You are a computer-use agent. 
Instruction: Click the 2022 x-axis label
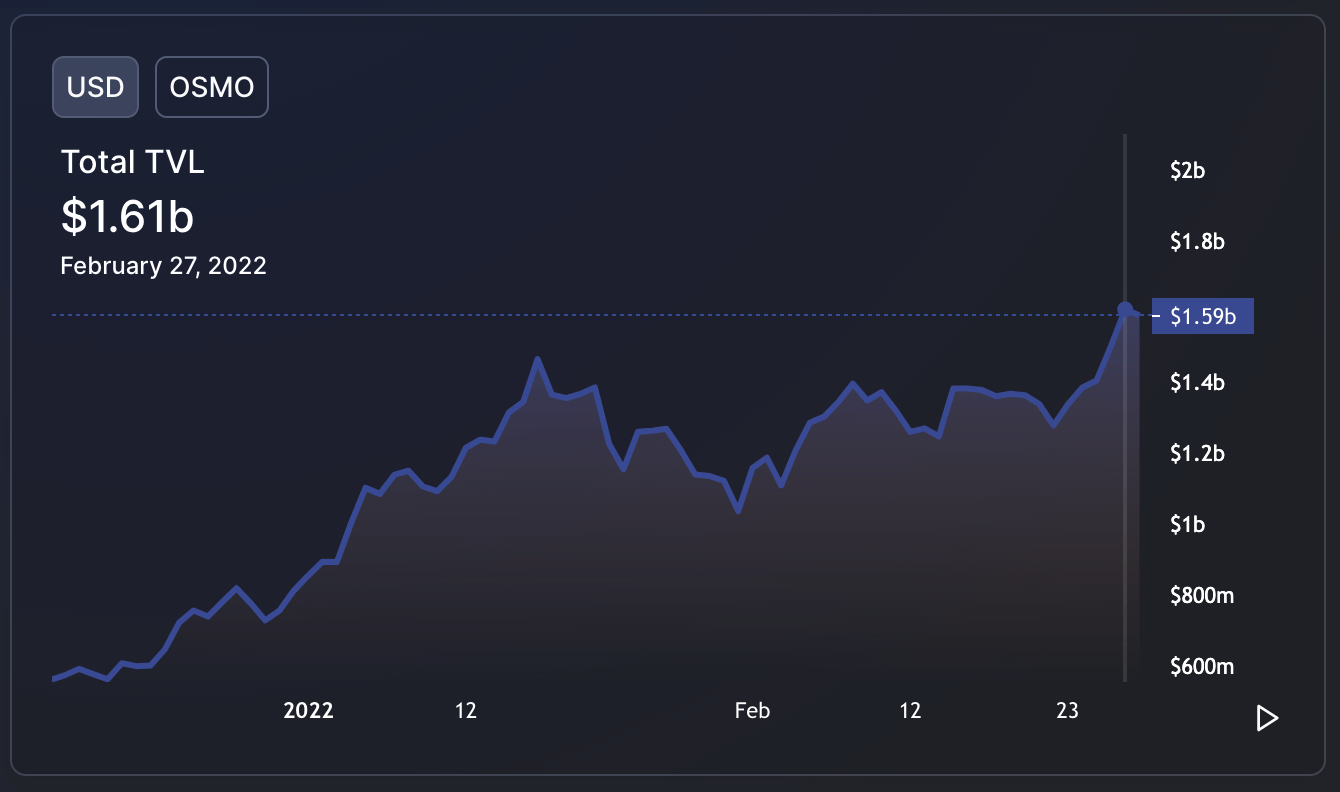click(309, 711)
